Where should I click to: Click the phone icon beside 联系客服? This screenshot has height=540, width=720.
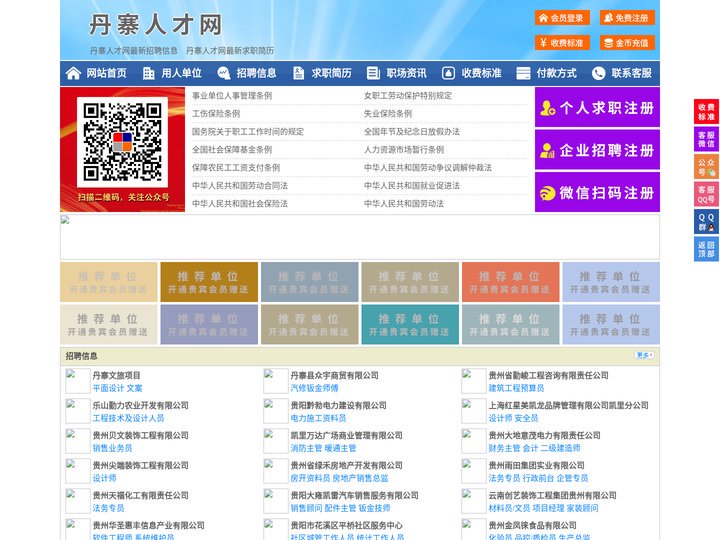click(598, 73)
